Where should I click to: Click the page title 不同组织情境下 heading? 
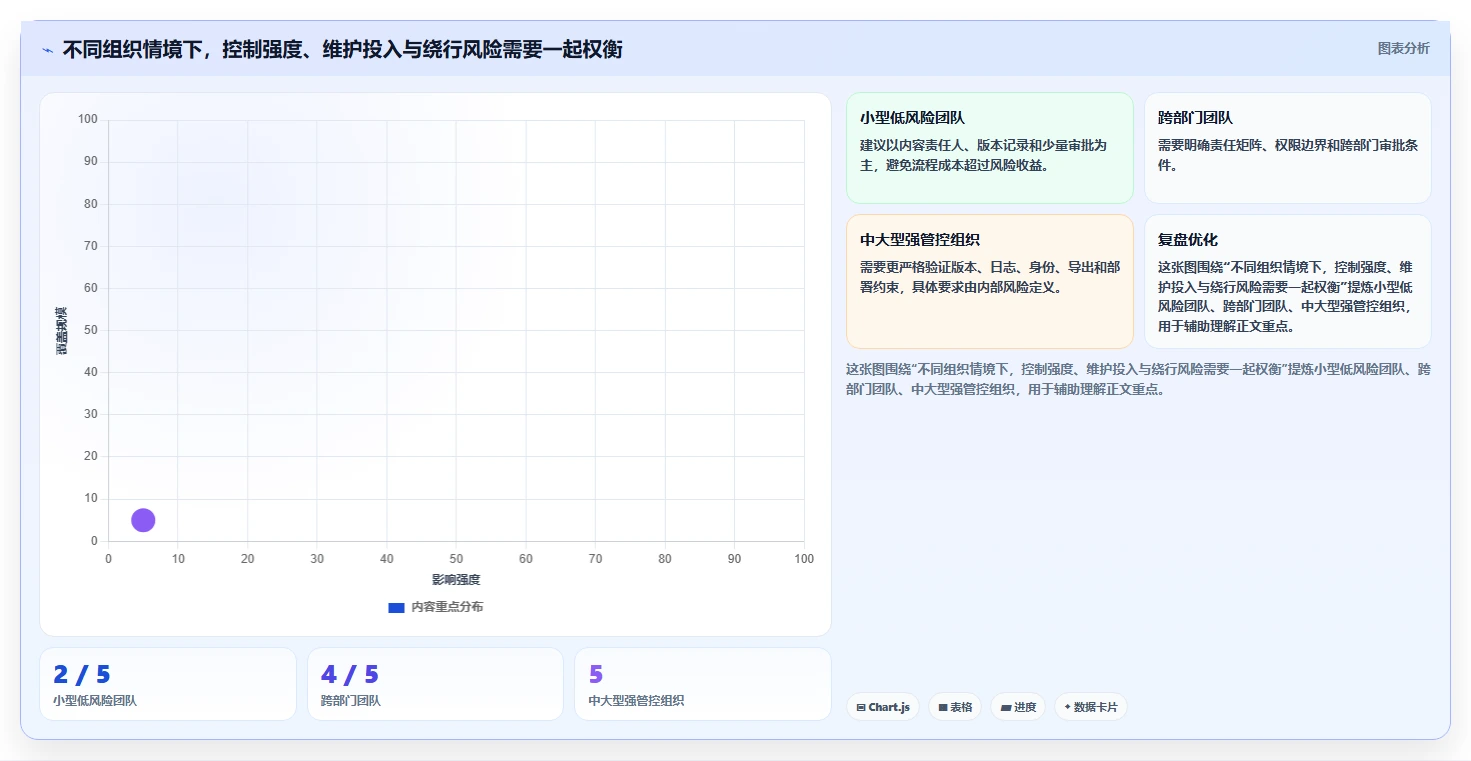(343, 49)
